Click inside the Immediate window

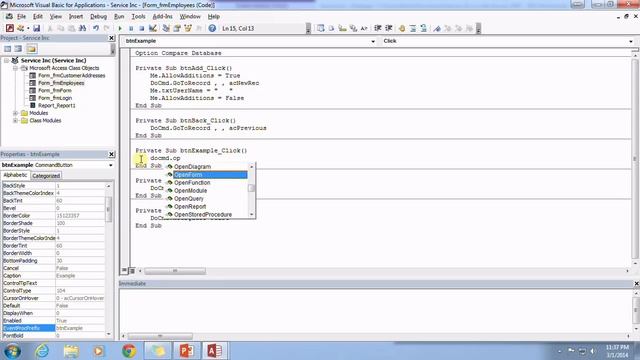click(376, 310)
